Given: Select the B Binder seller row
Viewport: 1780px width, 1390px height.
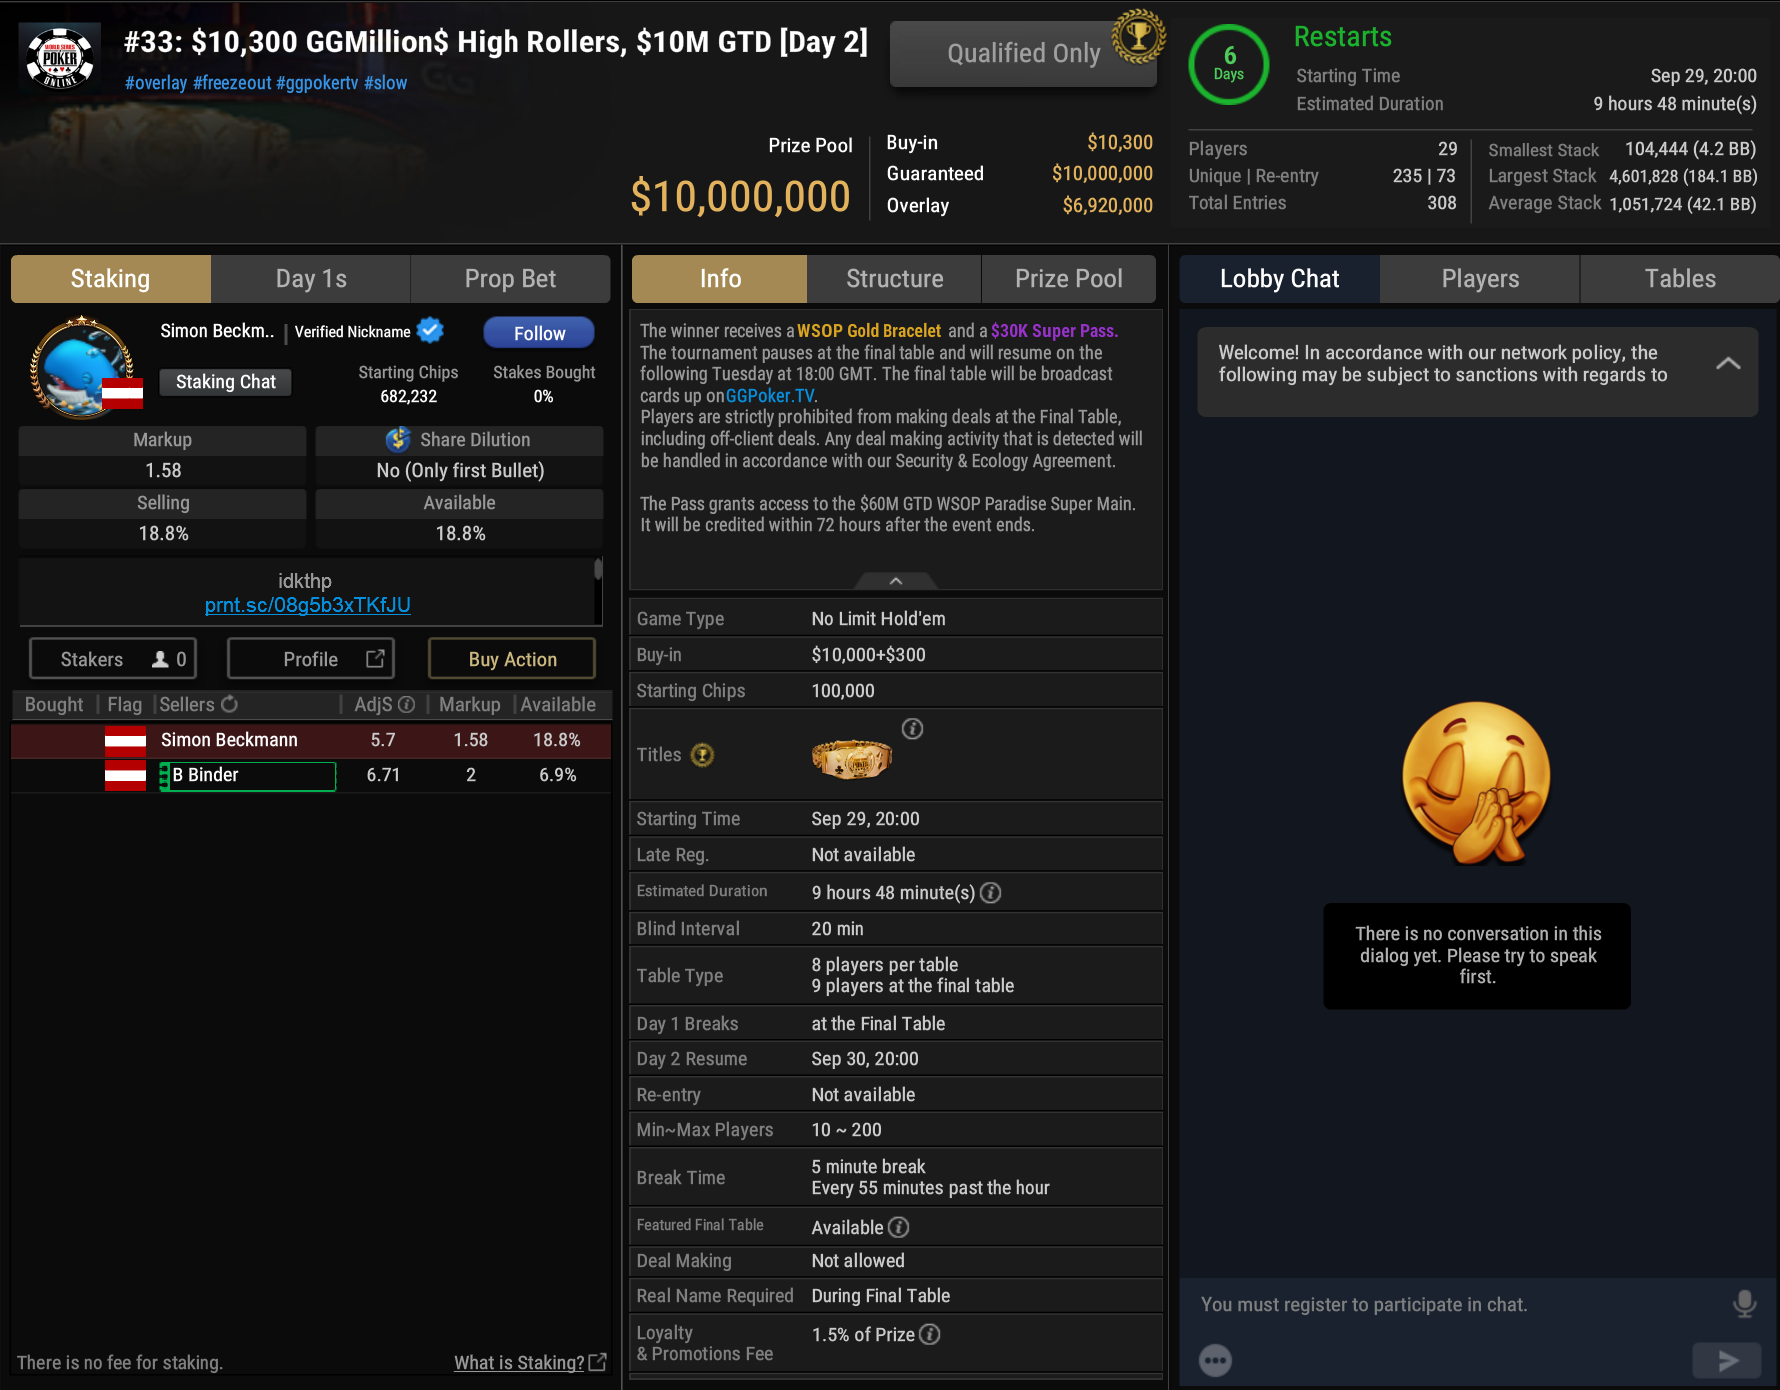Looking at the screenshot, I should [311, 775].
